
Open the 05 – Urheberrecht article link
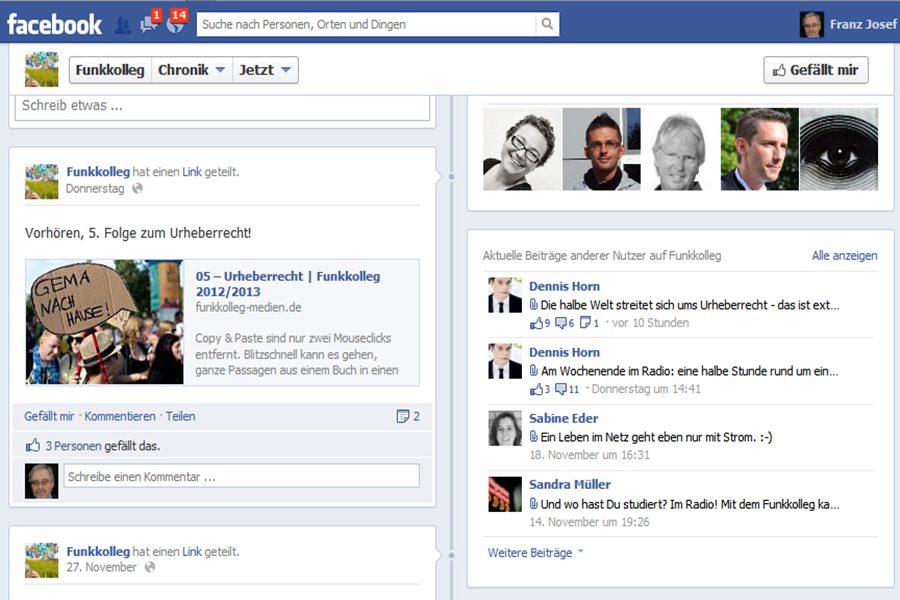(x=288, y=284)
